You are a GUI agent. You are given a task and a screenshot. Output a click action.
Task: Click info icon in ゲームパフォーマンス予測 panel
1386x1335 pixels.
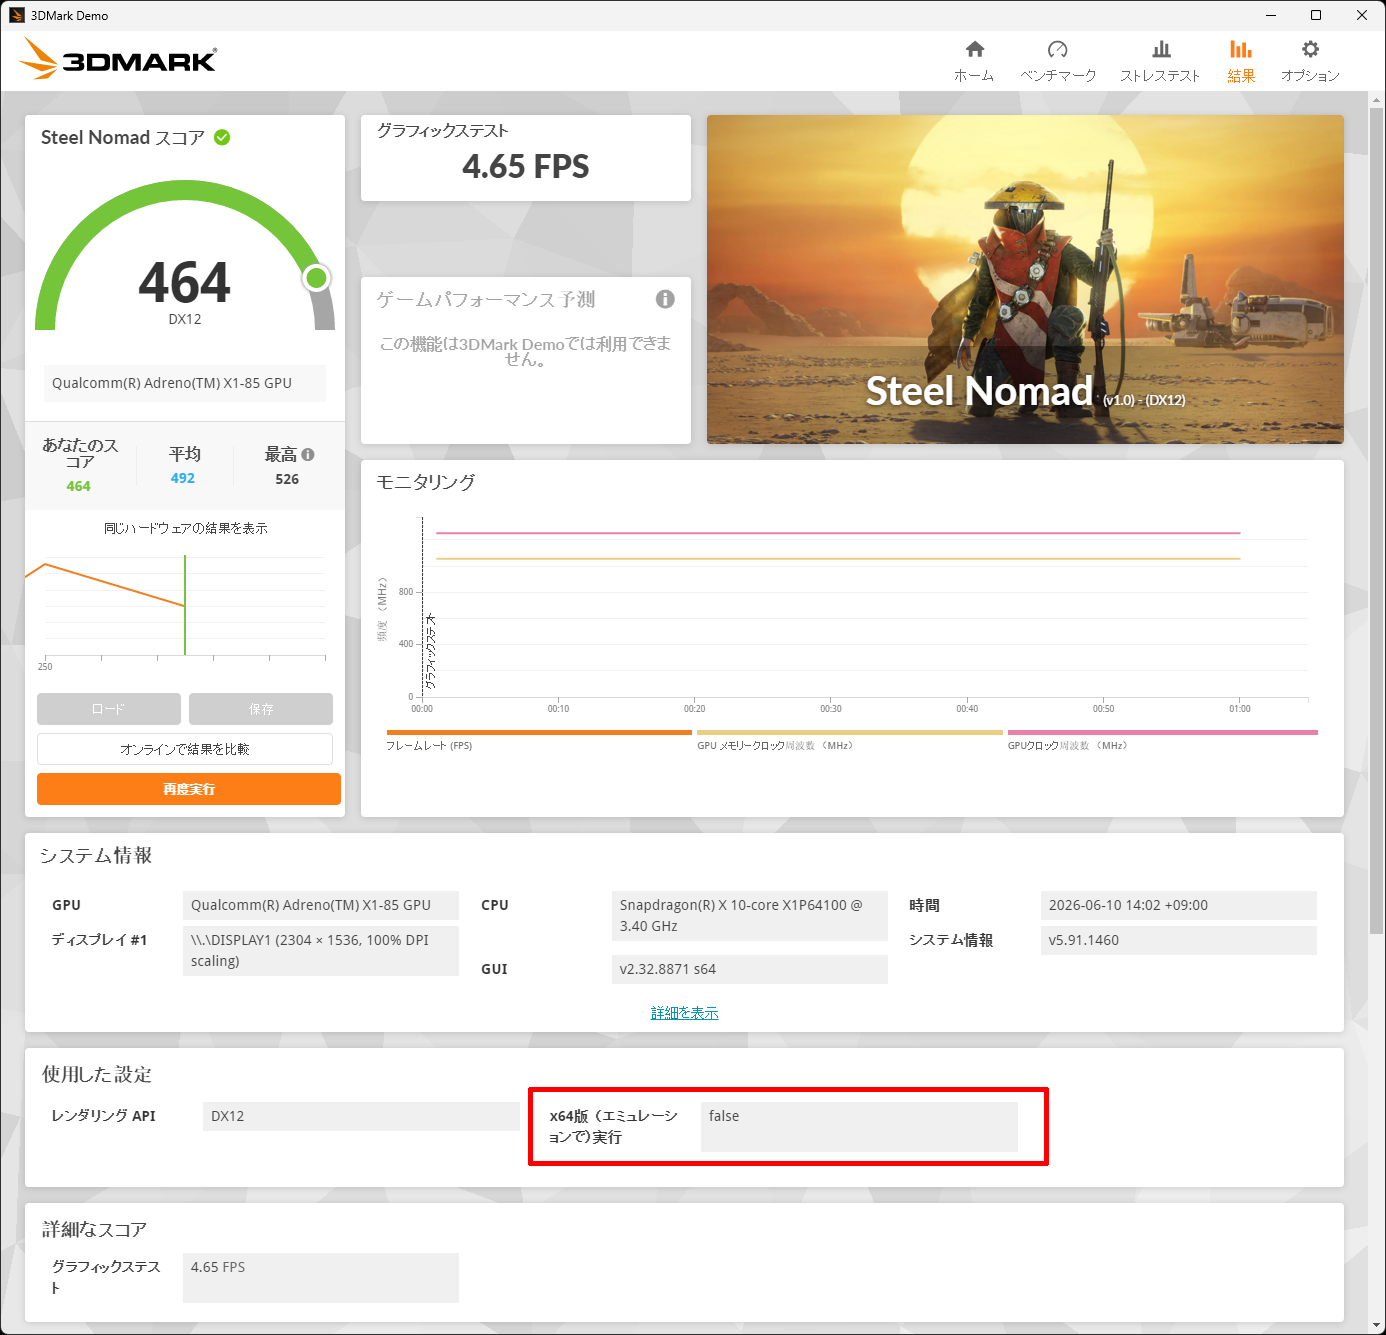(665, 299)
